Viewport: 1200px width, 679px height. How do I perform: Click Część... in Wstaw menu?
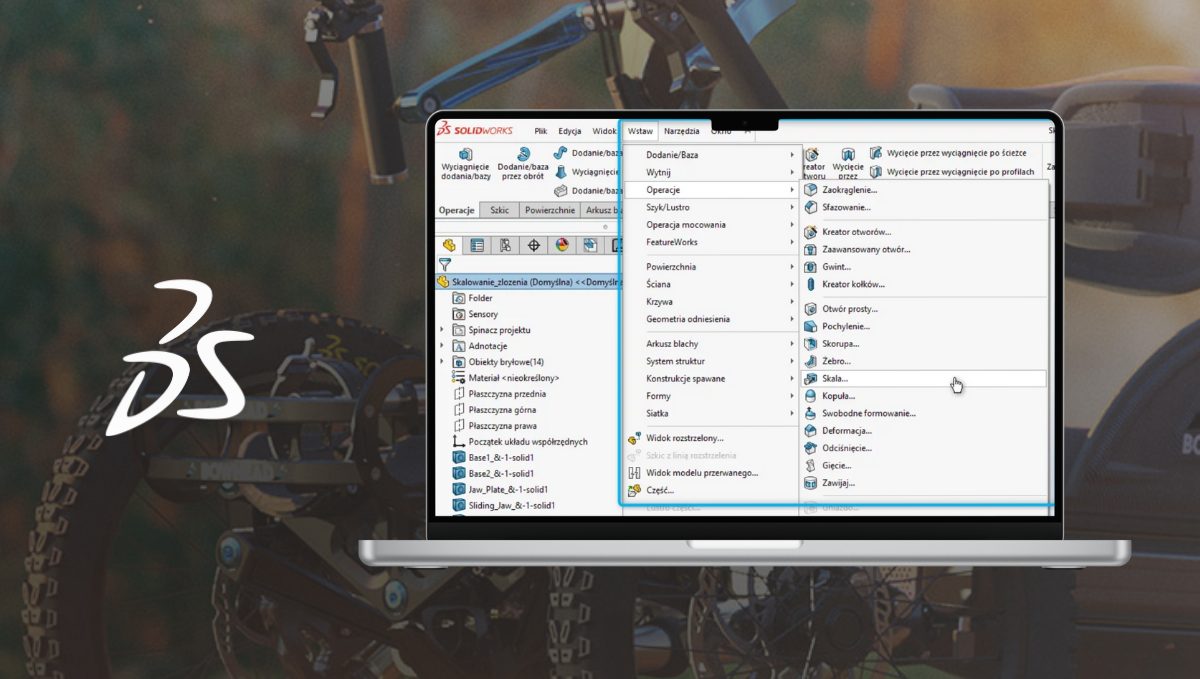pos(651,490)
